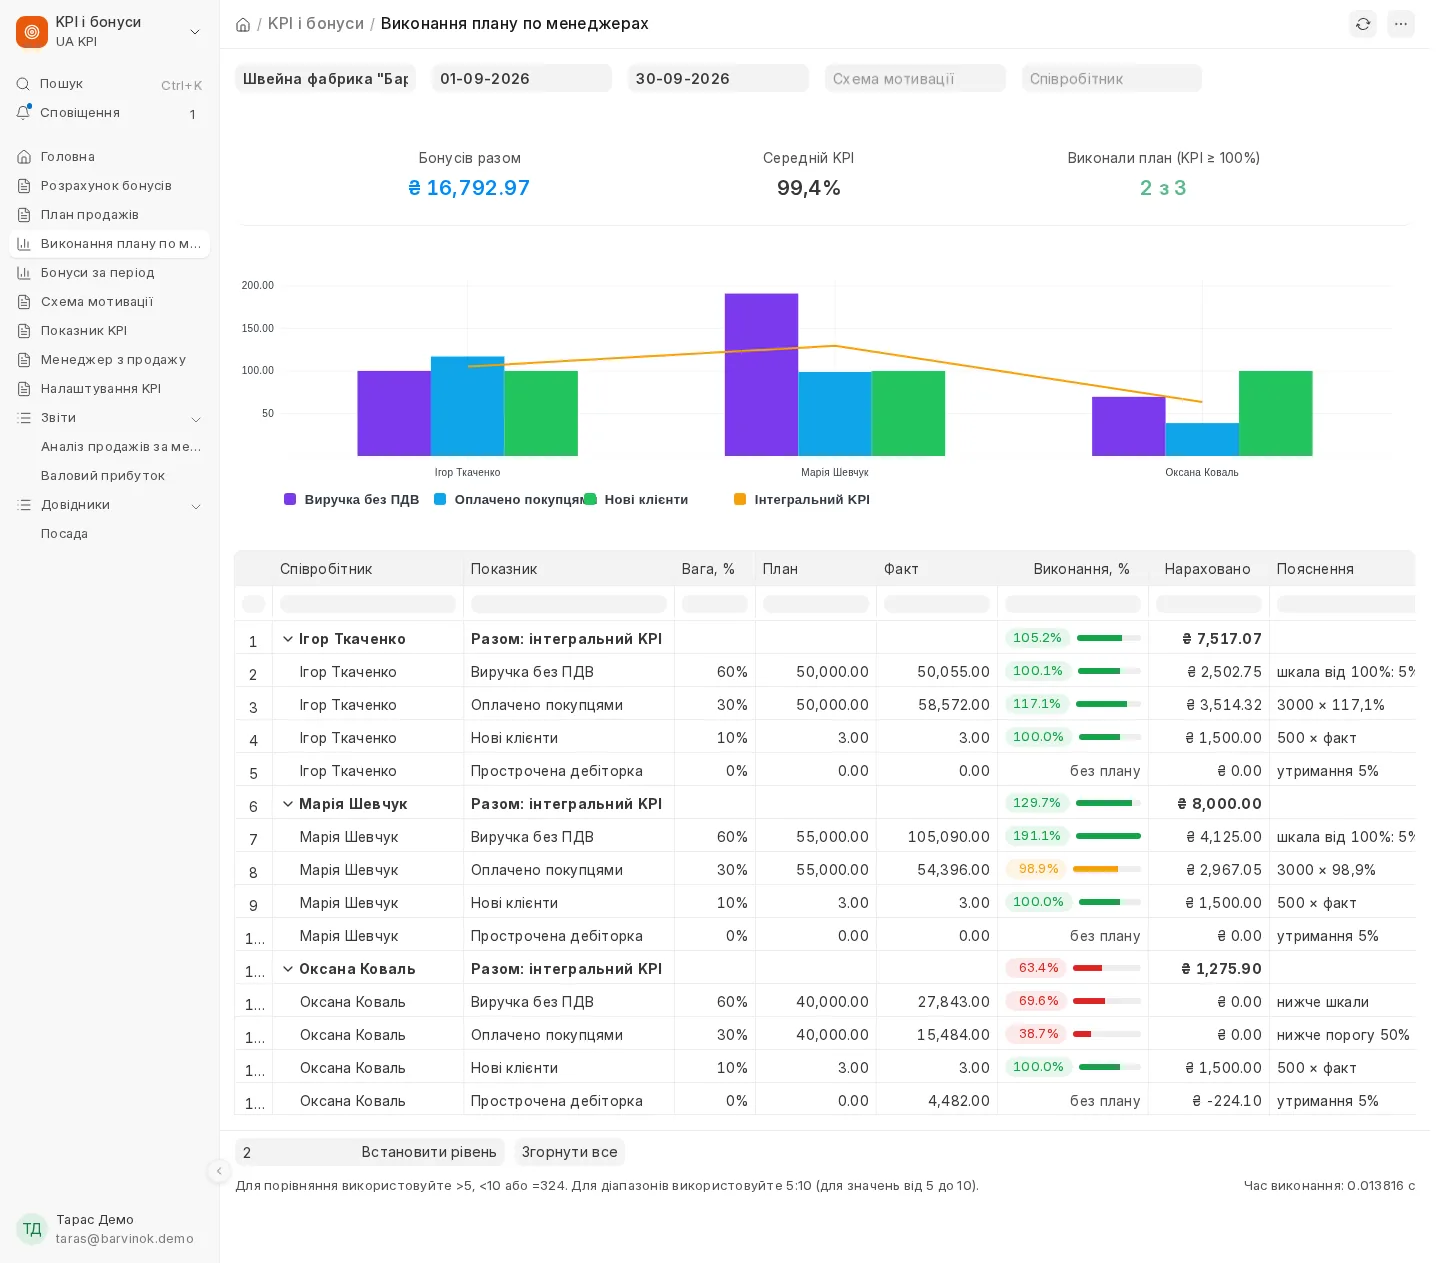Click the Співробітник filter field at top

[1112, 78]
